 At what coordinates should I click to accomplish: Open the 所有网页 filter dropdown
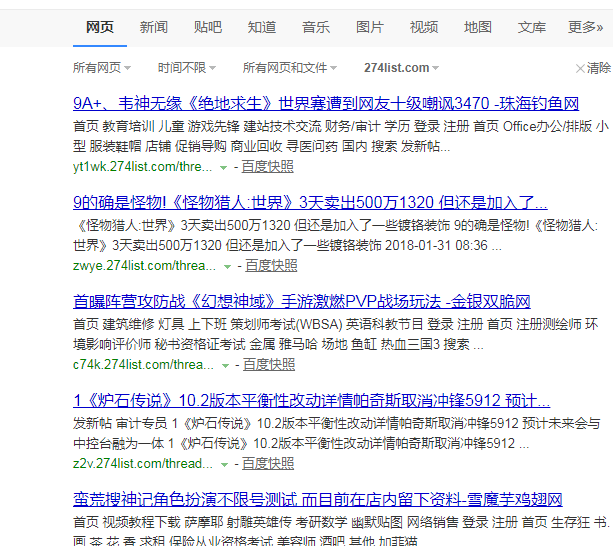tap(103, 68)
